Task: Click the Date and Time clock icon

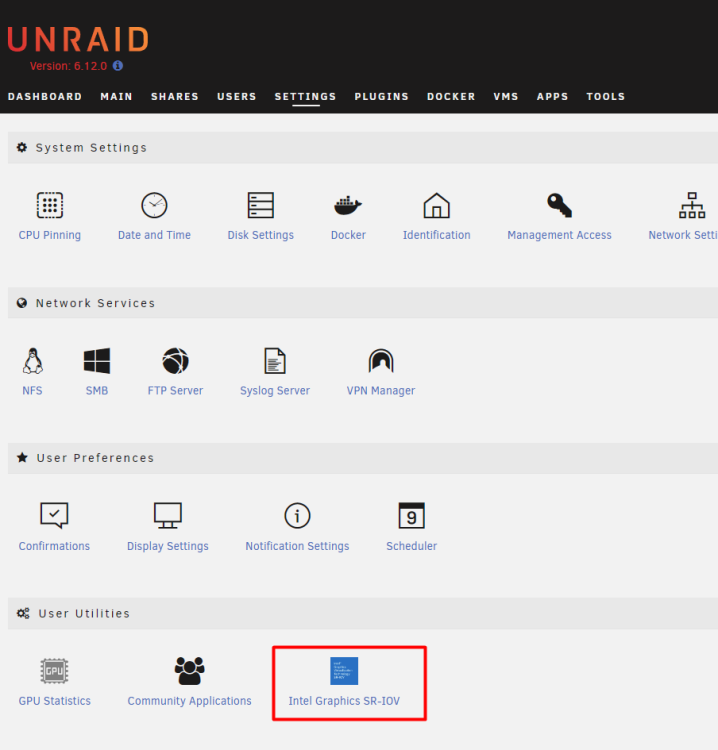Action: click(154, 205)
